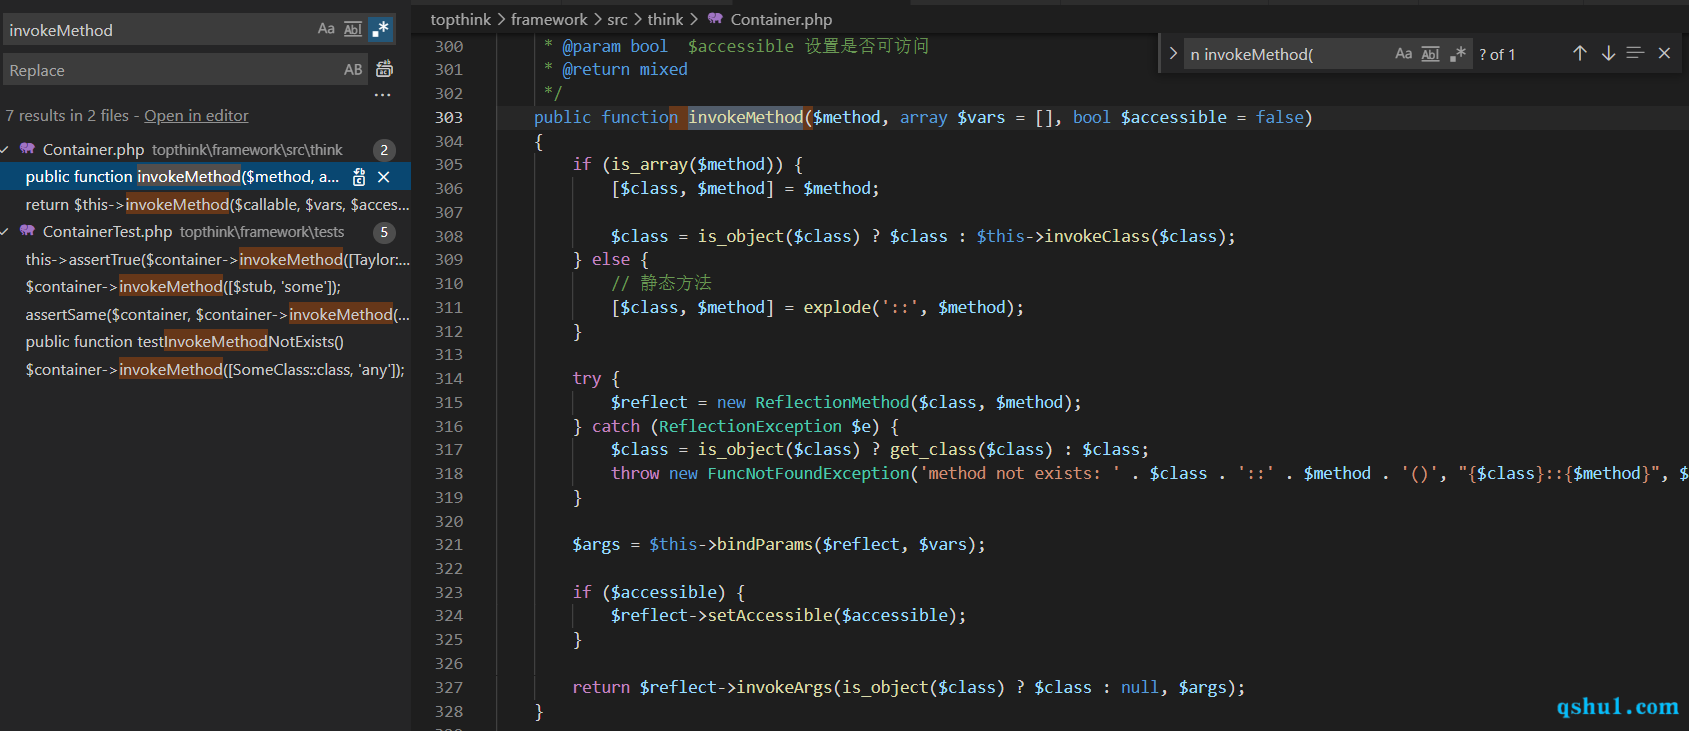The image size is (1689, 731).
Task: Click 'ReflectionMethod' on line 315
Action: pyautogui.click(x=832, y=402)
